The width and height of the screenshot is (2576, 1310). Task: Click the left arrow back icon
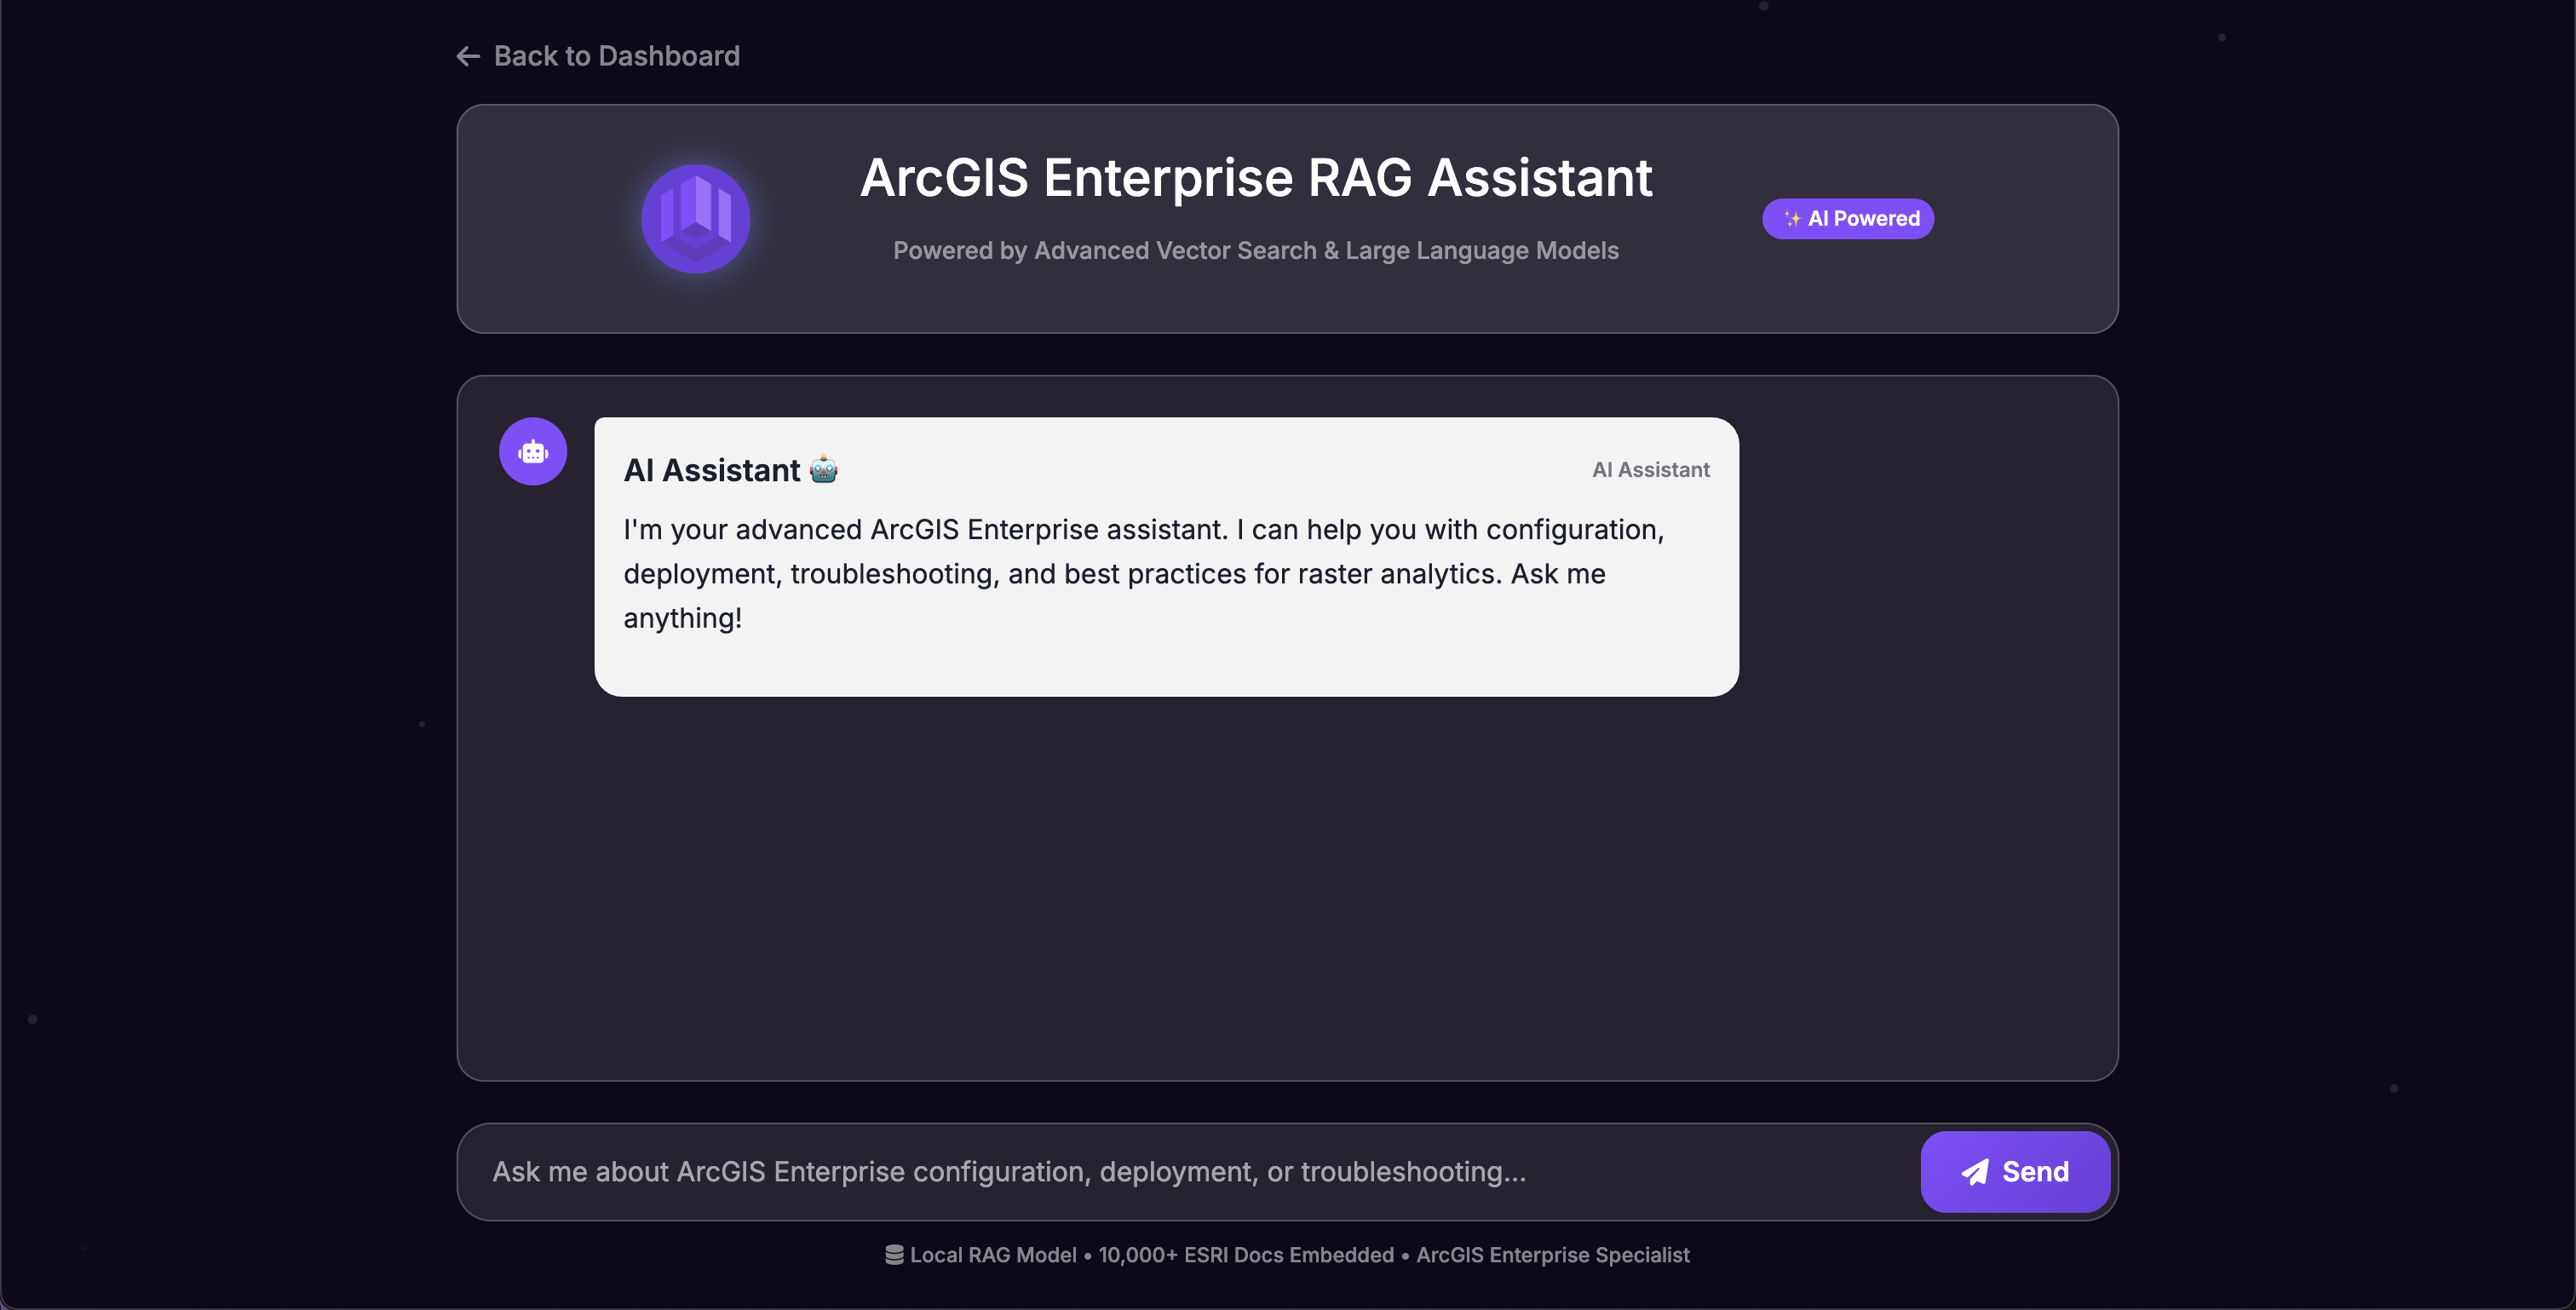coord(468,56)
